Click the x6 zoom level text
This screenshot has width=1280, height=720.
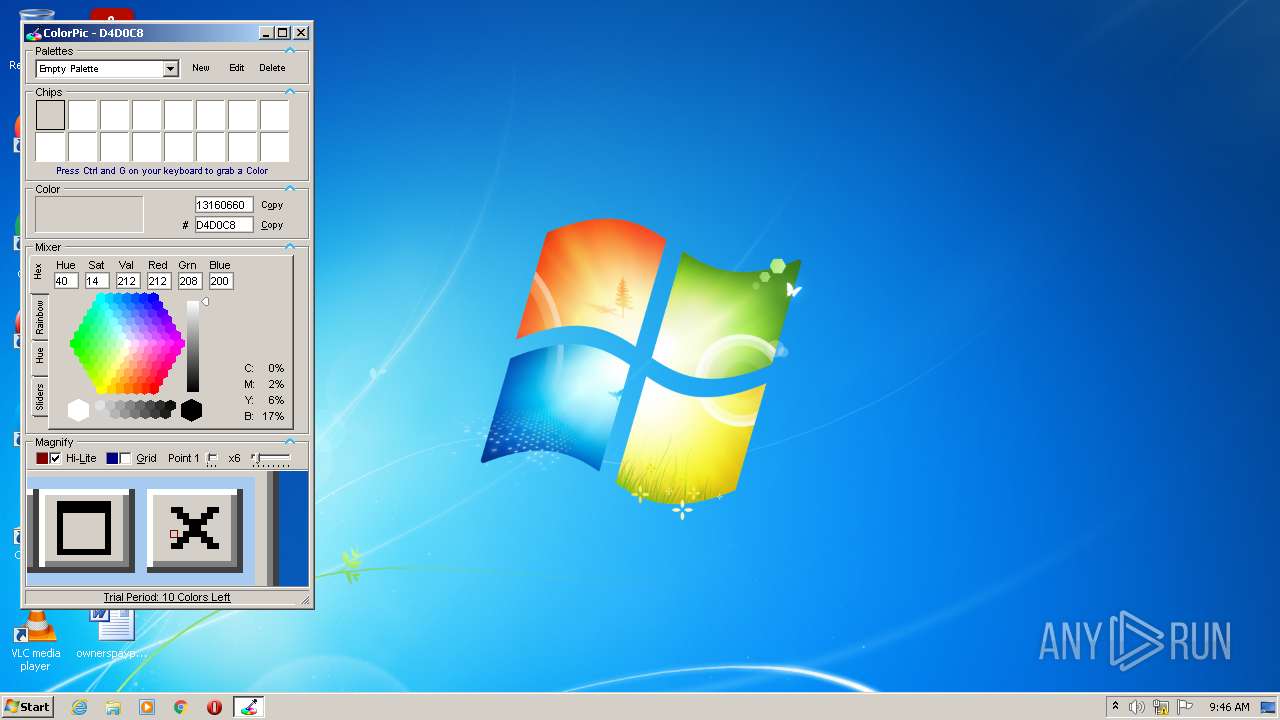(x=234, y=458)
